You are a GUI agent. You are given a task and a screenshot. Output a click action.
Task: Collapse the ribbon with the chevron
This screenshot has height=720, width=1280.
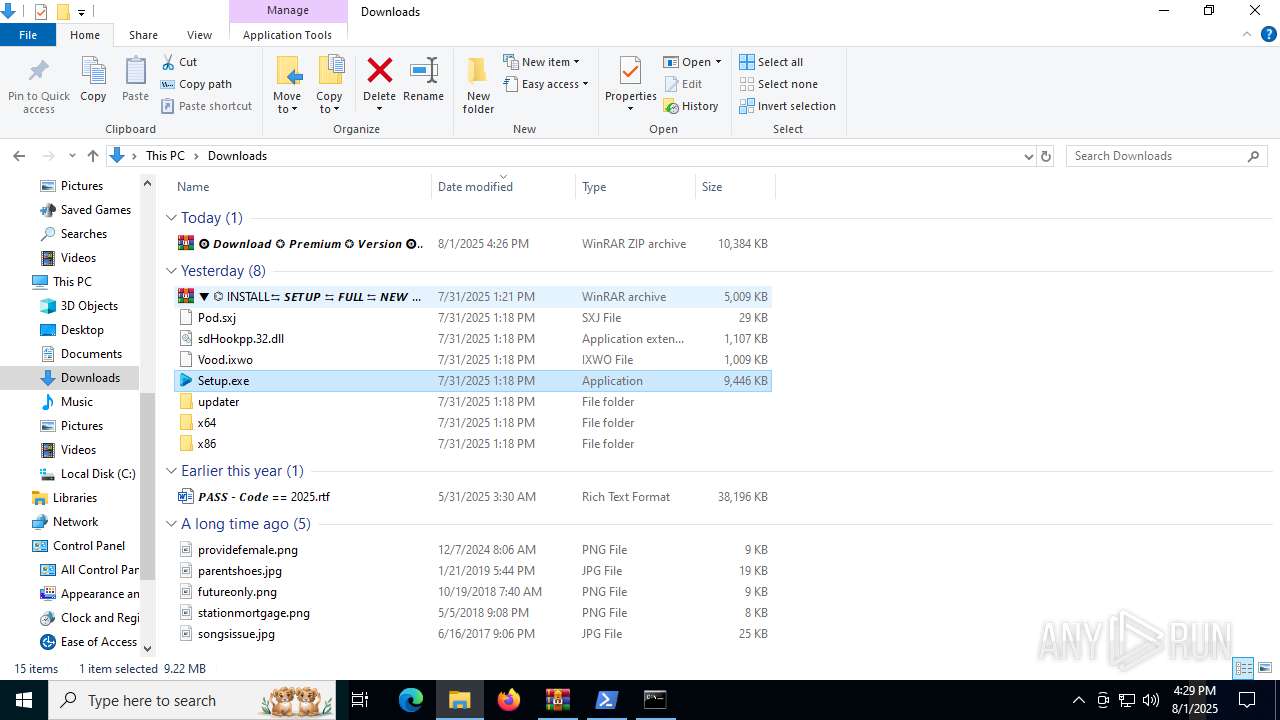[1247, 34]
